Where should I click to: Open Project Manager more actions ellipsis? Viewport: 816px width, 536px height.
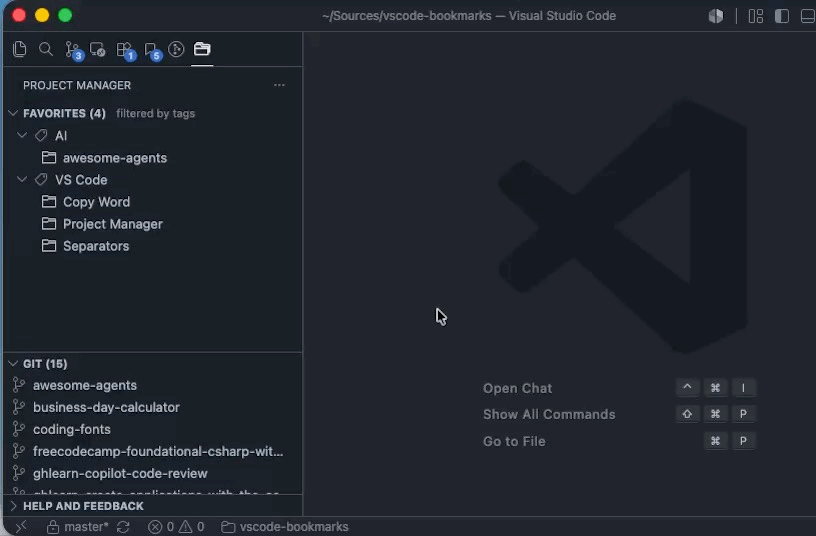[x=279, y=85]
